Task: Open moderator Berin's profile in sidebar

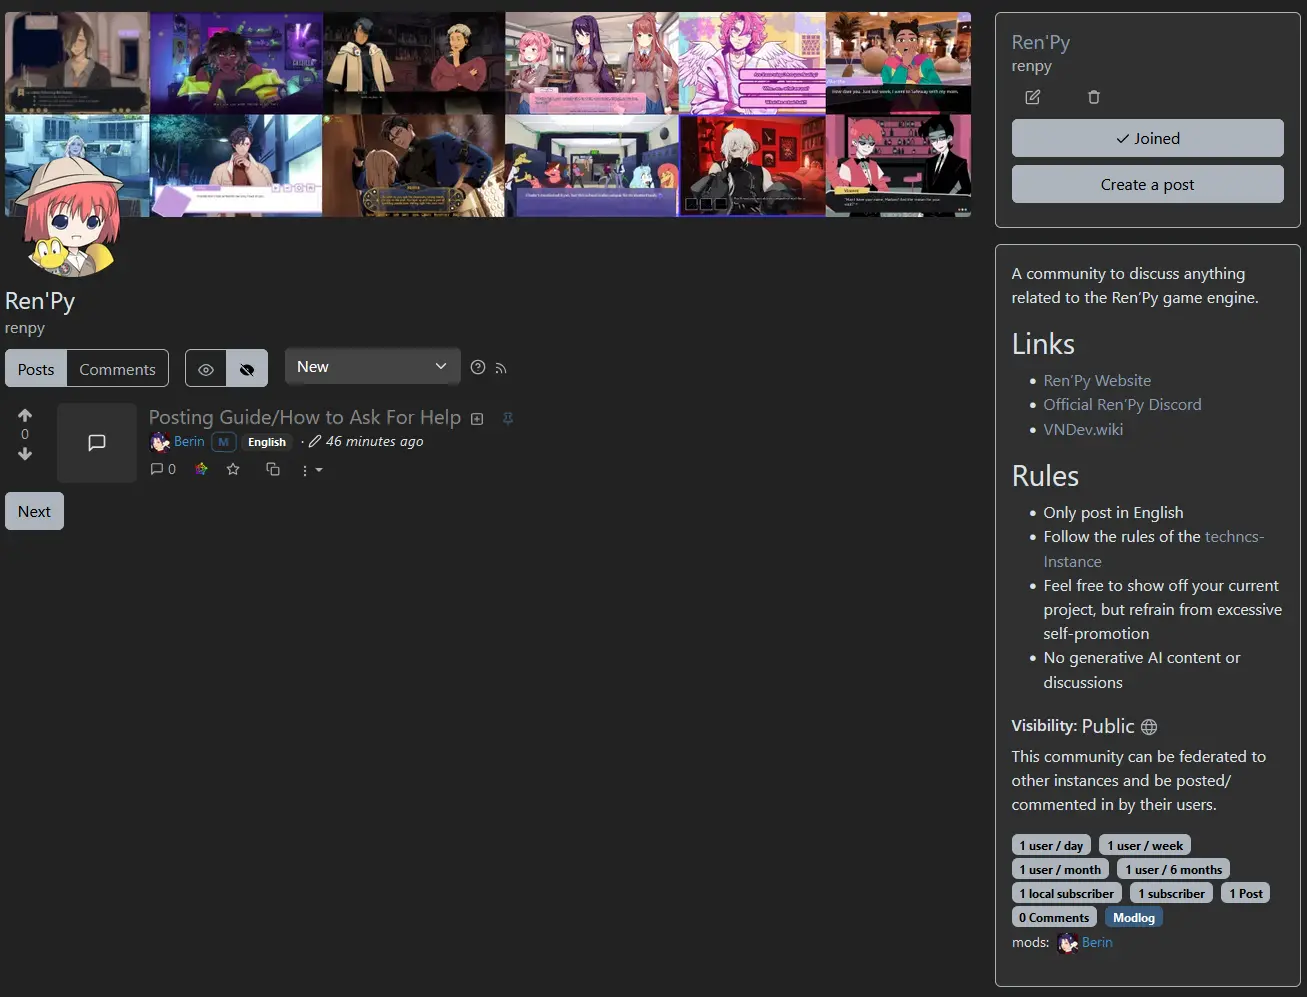Action: (x=1097, y=942)
